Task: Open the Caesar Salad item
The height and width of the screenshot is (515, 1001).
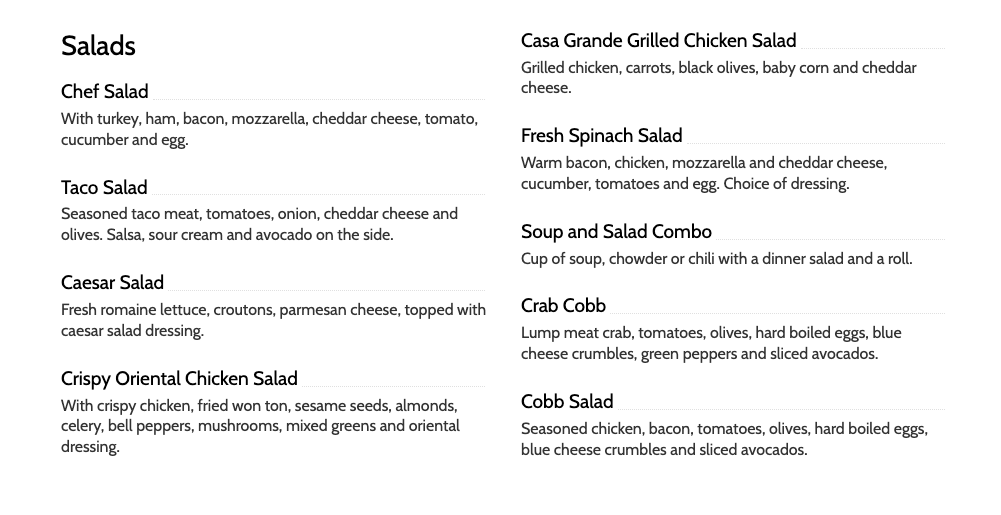Action: [112, 283]
